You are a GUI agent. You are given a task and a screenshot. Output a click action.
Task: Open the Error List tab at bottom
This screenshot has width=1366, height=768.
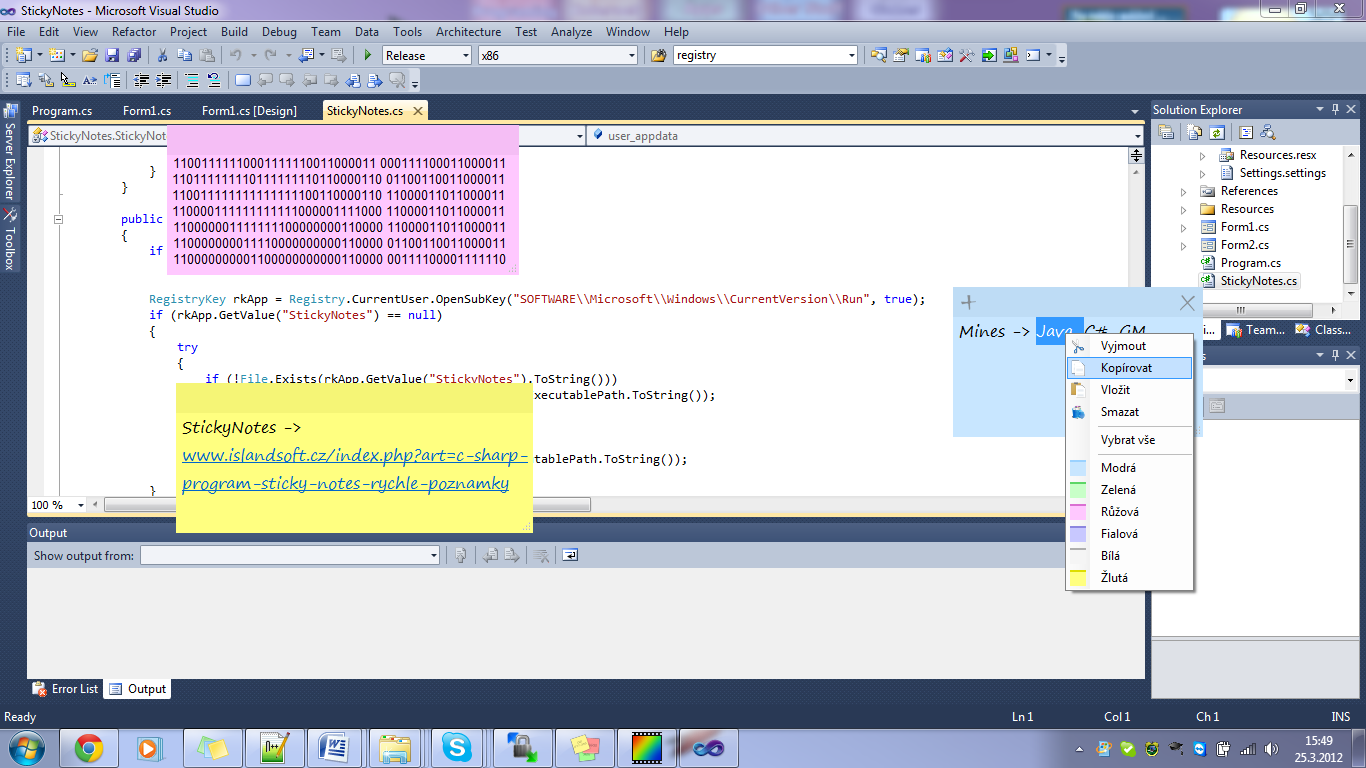66,689
